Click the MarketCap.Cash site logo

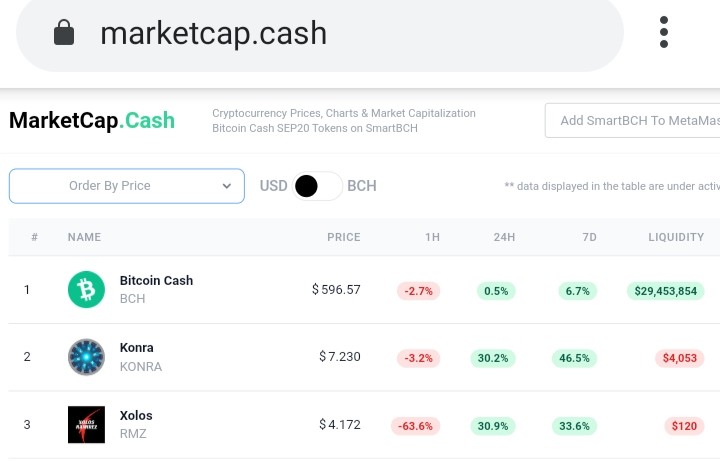92,121
